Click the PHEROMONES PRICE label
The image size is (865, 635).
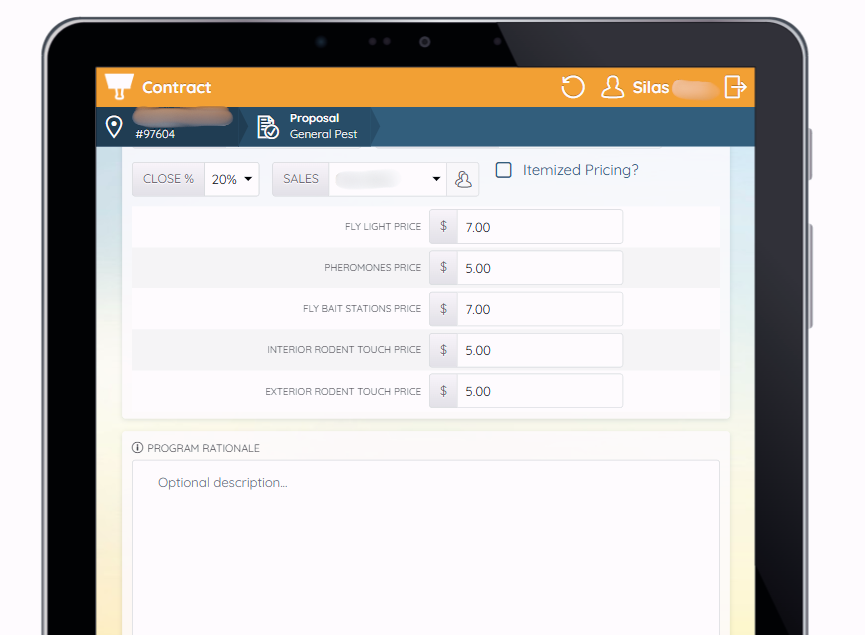(x=372, y=268)
